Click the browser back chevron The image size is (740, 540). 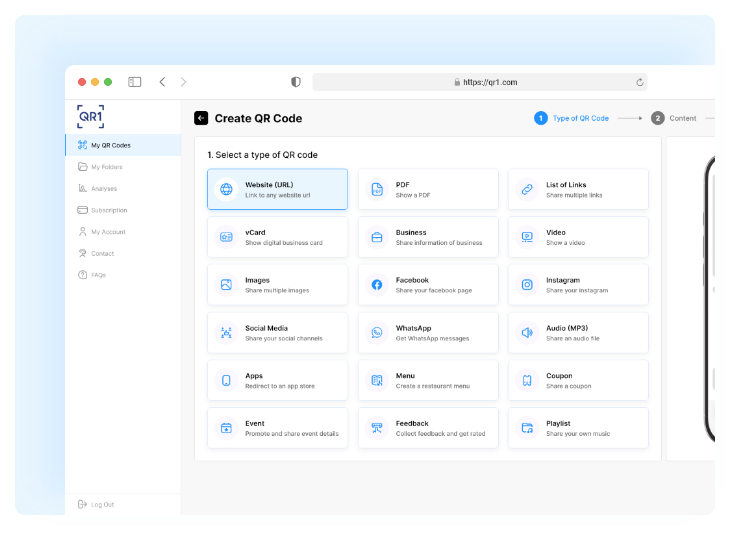(162, 82)
